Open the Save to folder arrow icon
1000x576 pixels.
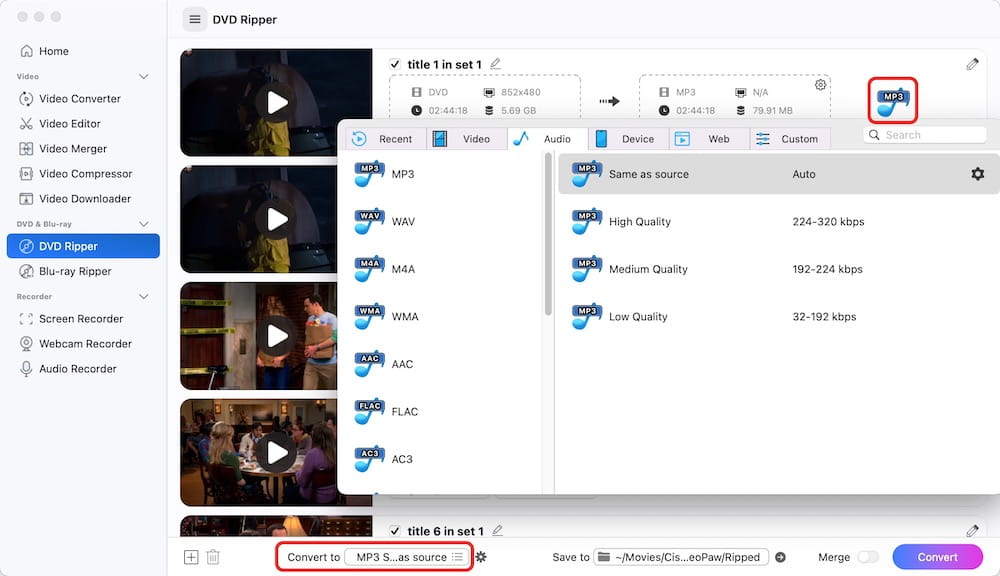(x=780, y=557)
